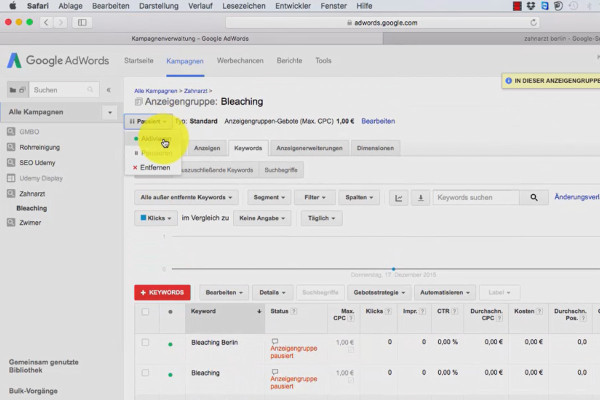Click the Udemy Display campaign icon
The width and height of the screenshot is (600, 400).
tap(11, 178)
